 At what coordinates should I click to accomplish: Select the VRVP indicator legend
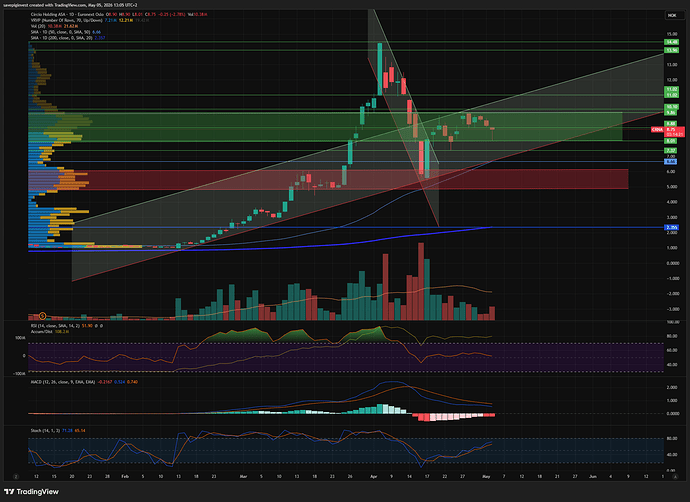click(90, 20)
